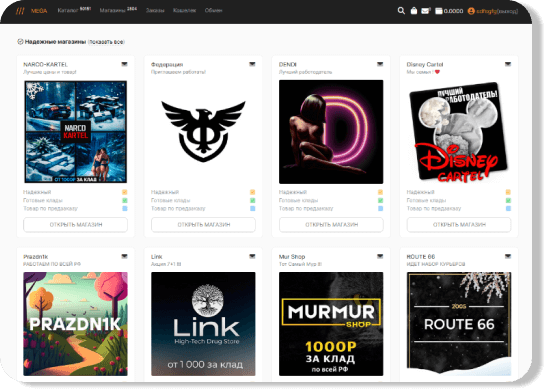Click the ROUTE 66 banner image
The image size is (546, 390).
(x=459, y=324)
